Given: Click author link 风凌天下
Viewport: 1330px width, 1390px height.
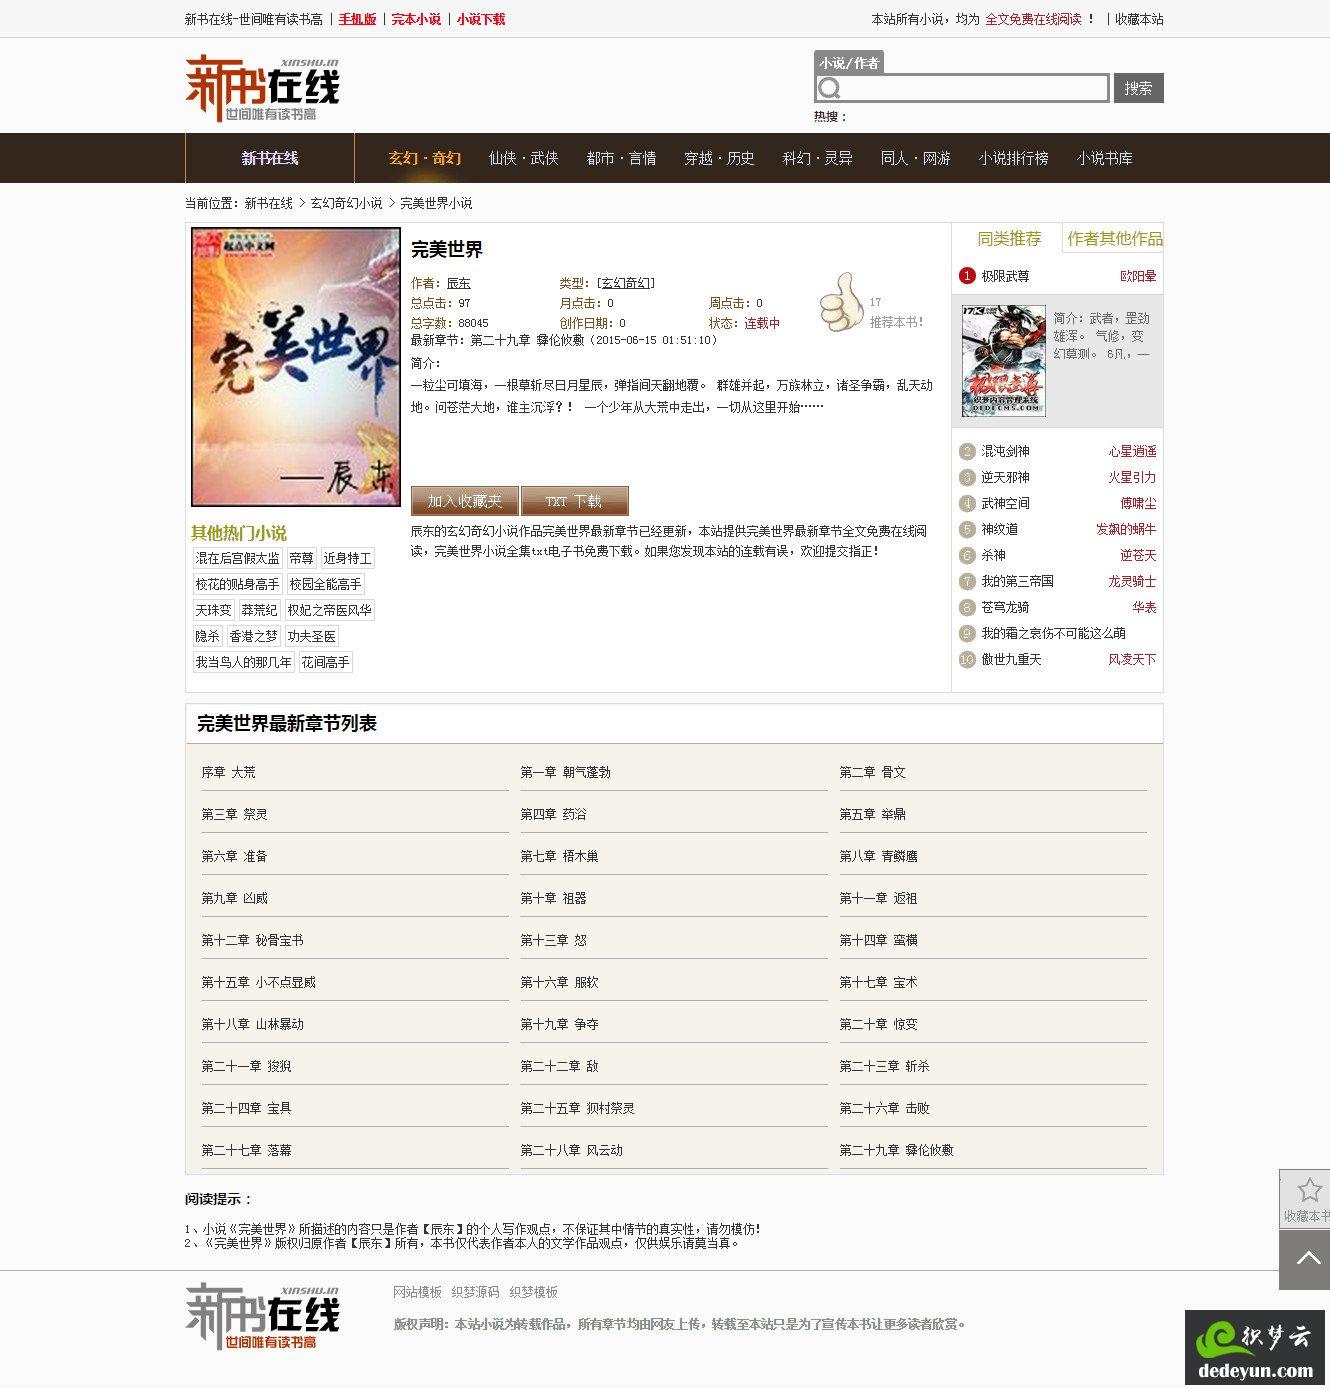Looking at the screenshot, I should point(1132,660).
